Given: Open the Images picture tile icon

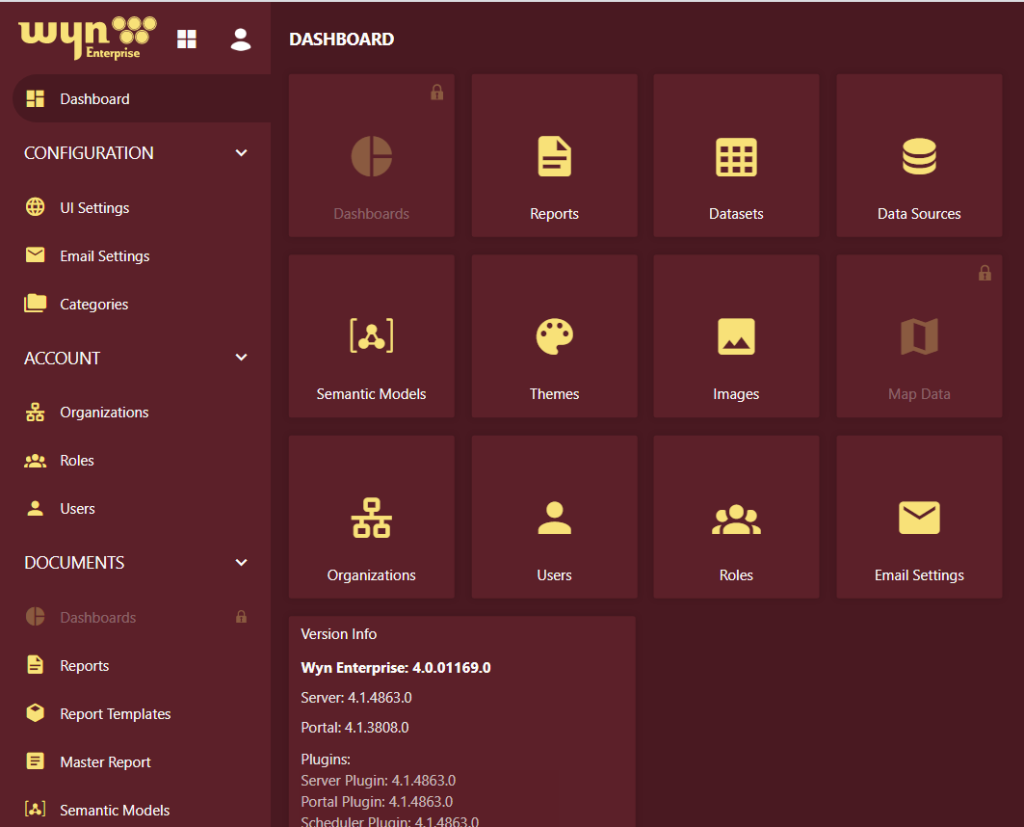Looking at the screenshot, I should [736, 337].
